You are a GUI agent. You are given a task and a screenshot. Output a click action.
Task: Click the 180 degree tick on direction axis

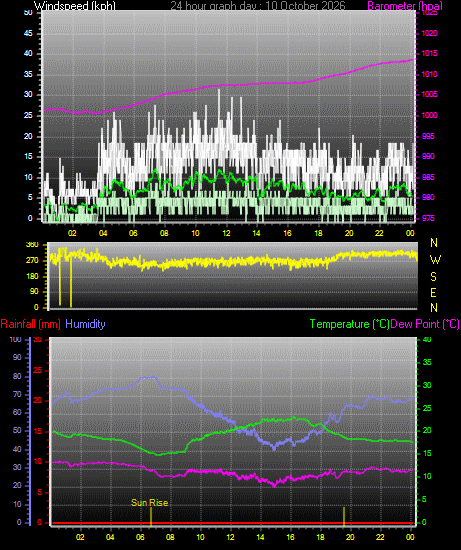coord(32,276)
